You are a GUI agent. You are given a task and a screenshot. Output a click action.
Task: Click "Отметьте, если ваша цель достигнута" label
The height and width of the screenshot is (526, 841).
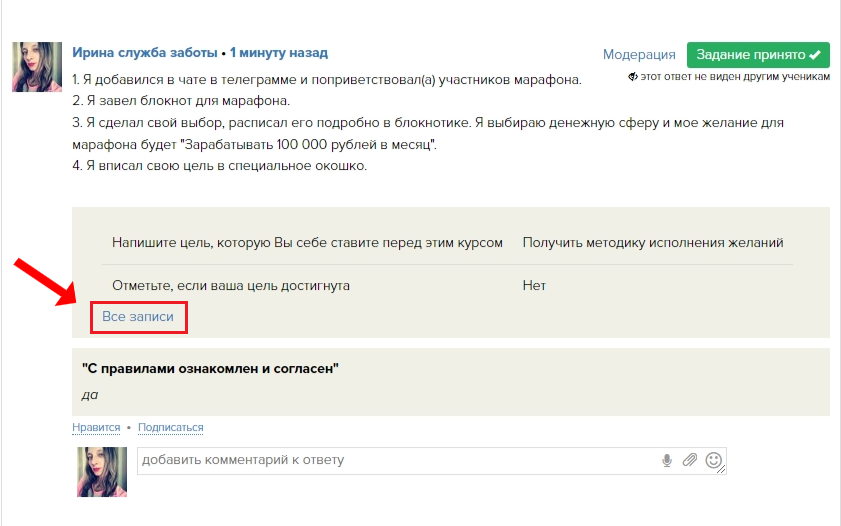[x=231, y=286]
